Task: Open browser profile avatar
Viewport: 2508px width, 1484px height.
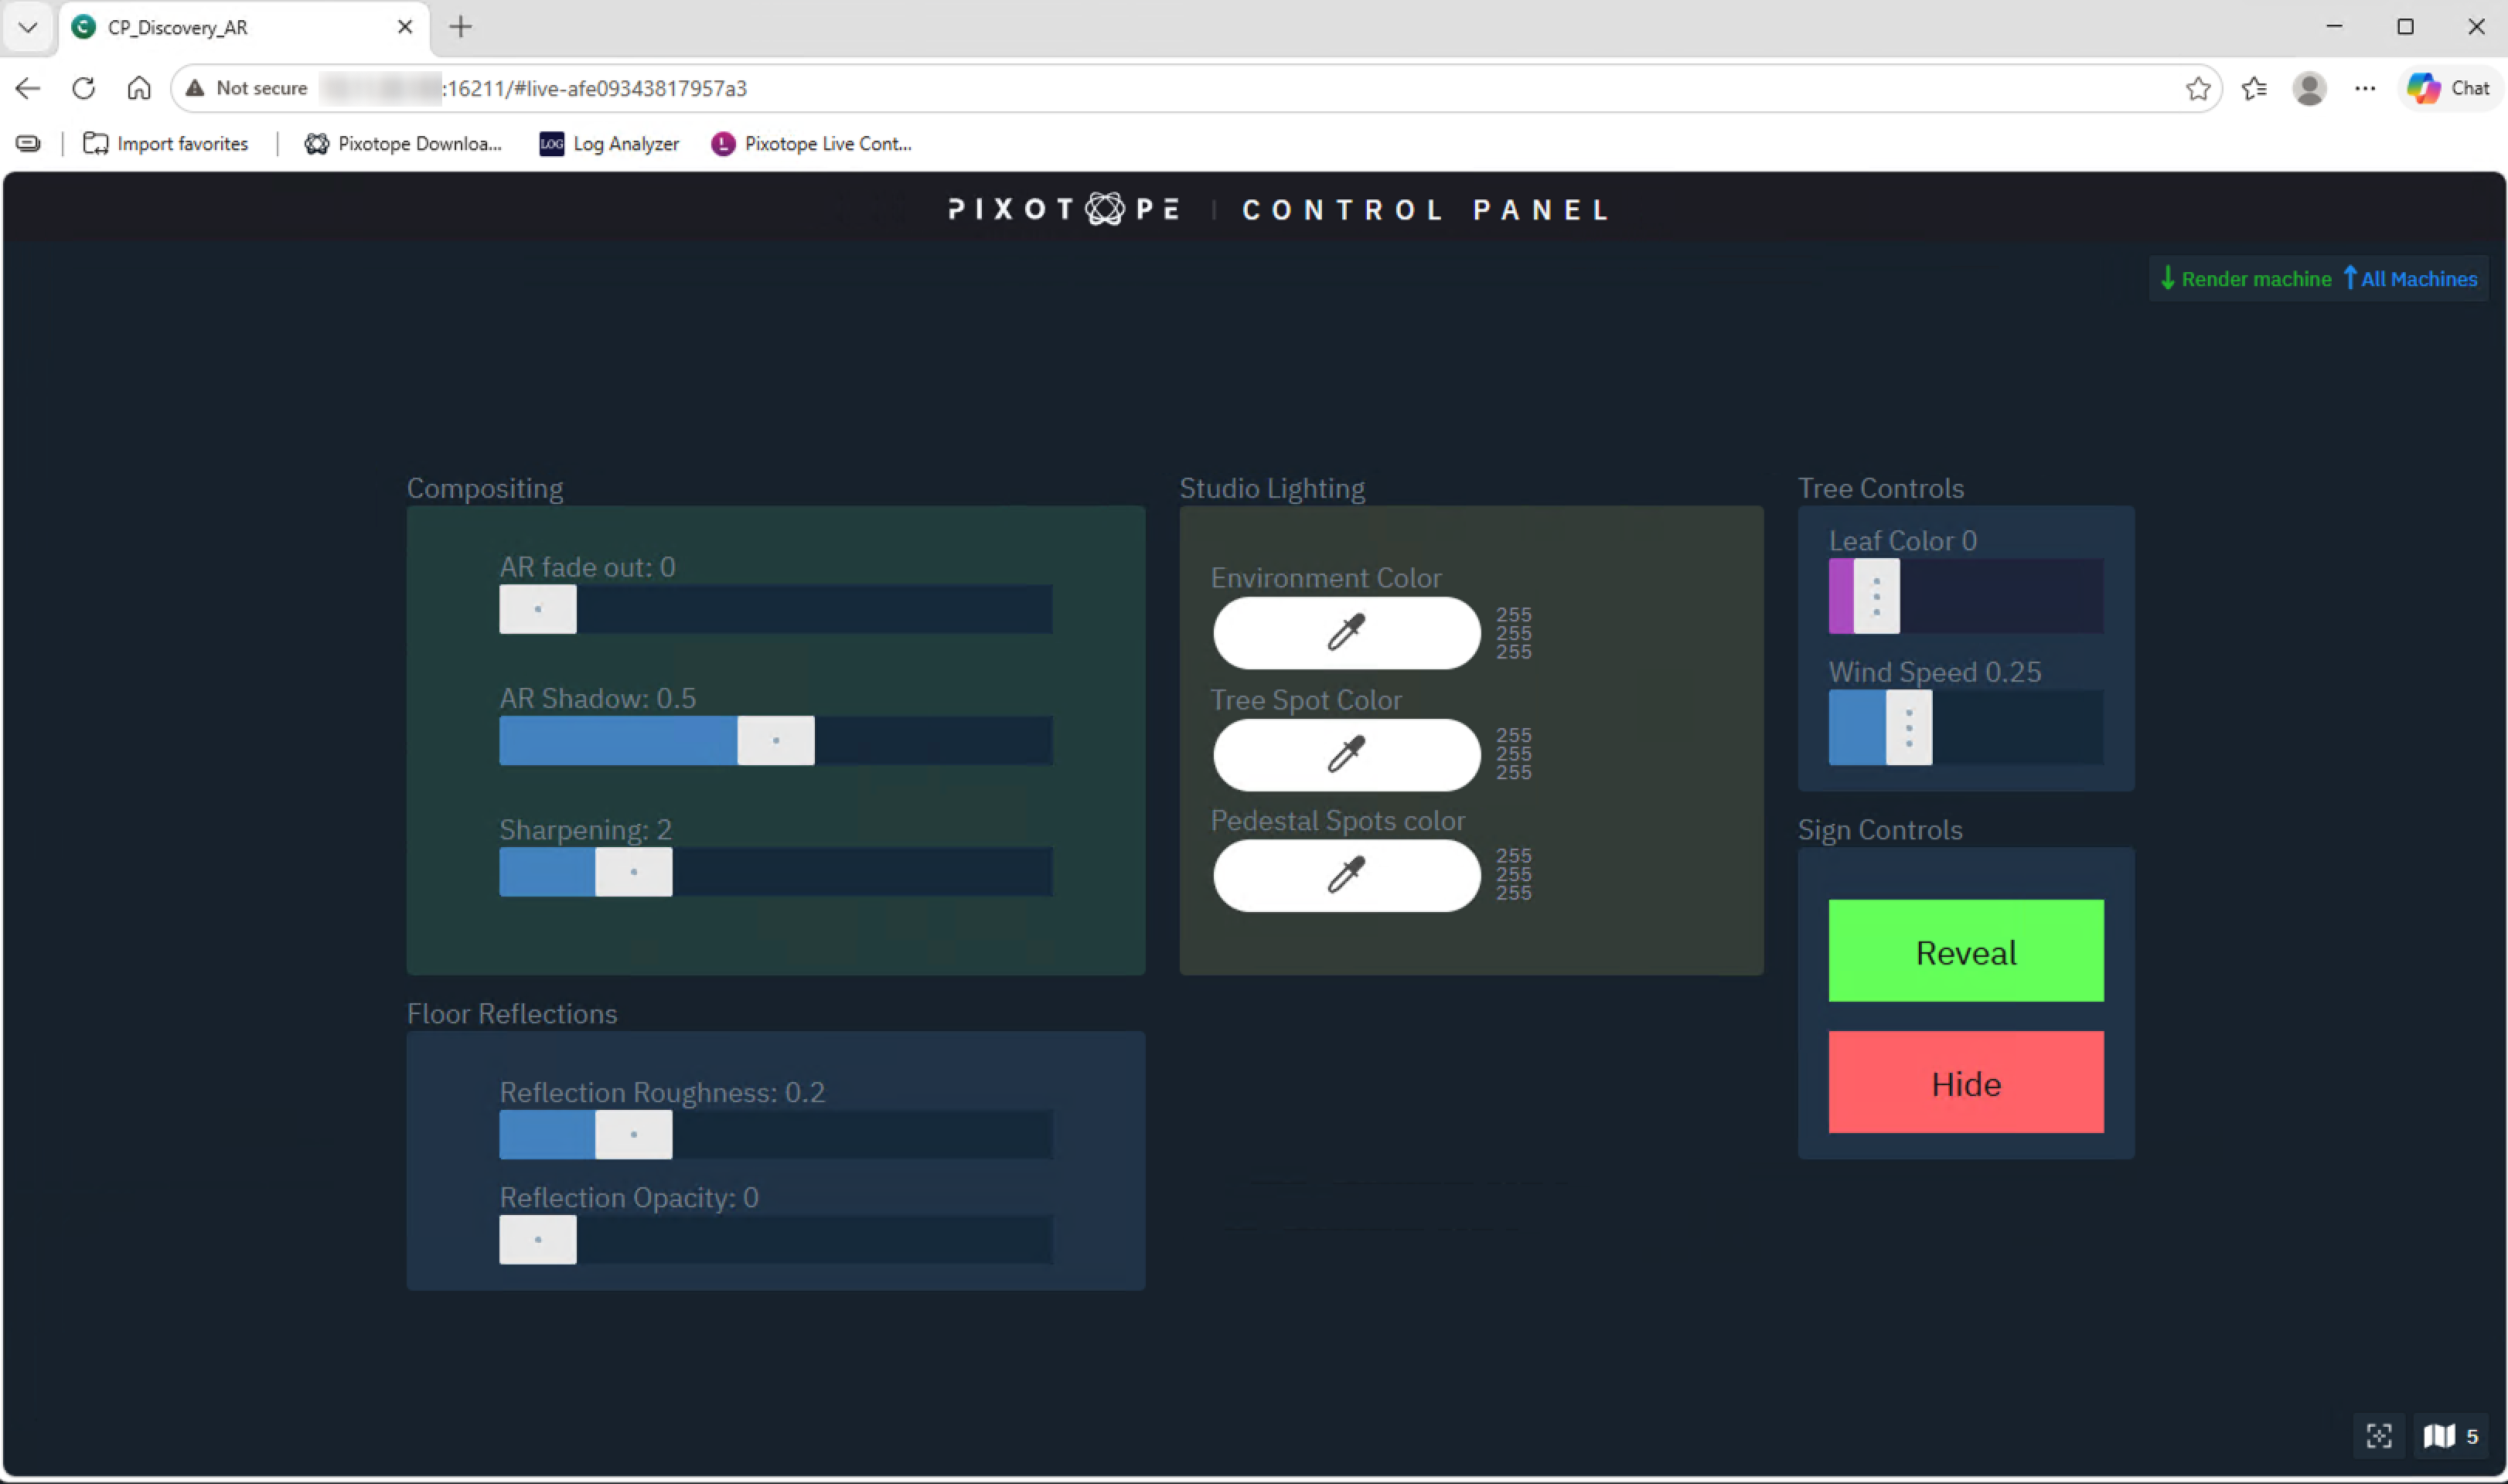Action: (x=2309, y=88)
